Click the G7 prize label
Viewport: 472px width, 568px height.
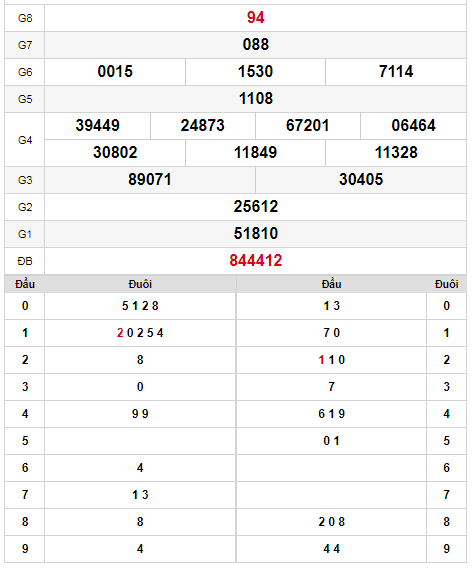pyautogui.click(x=25, y=45)
